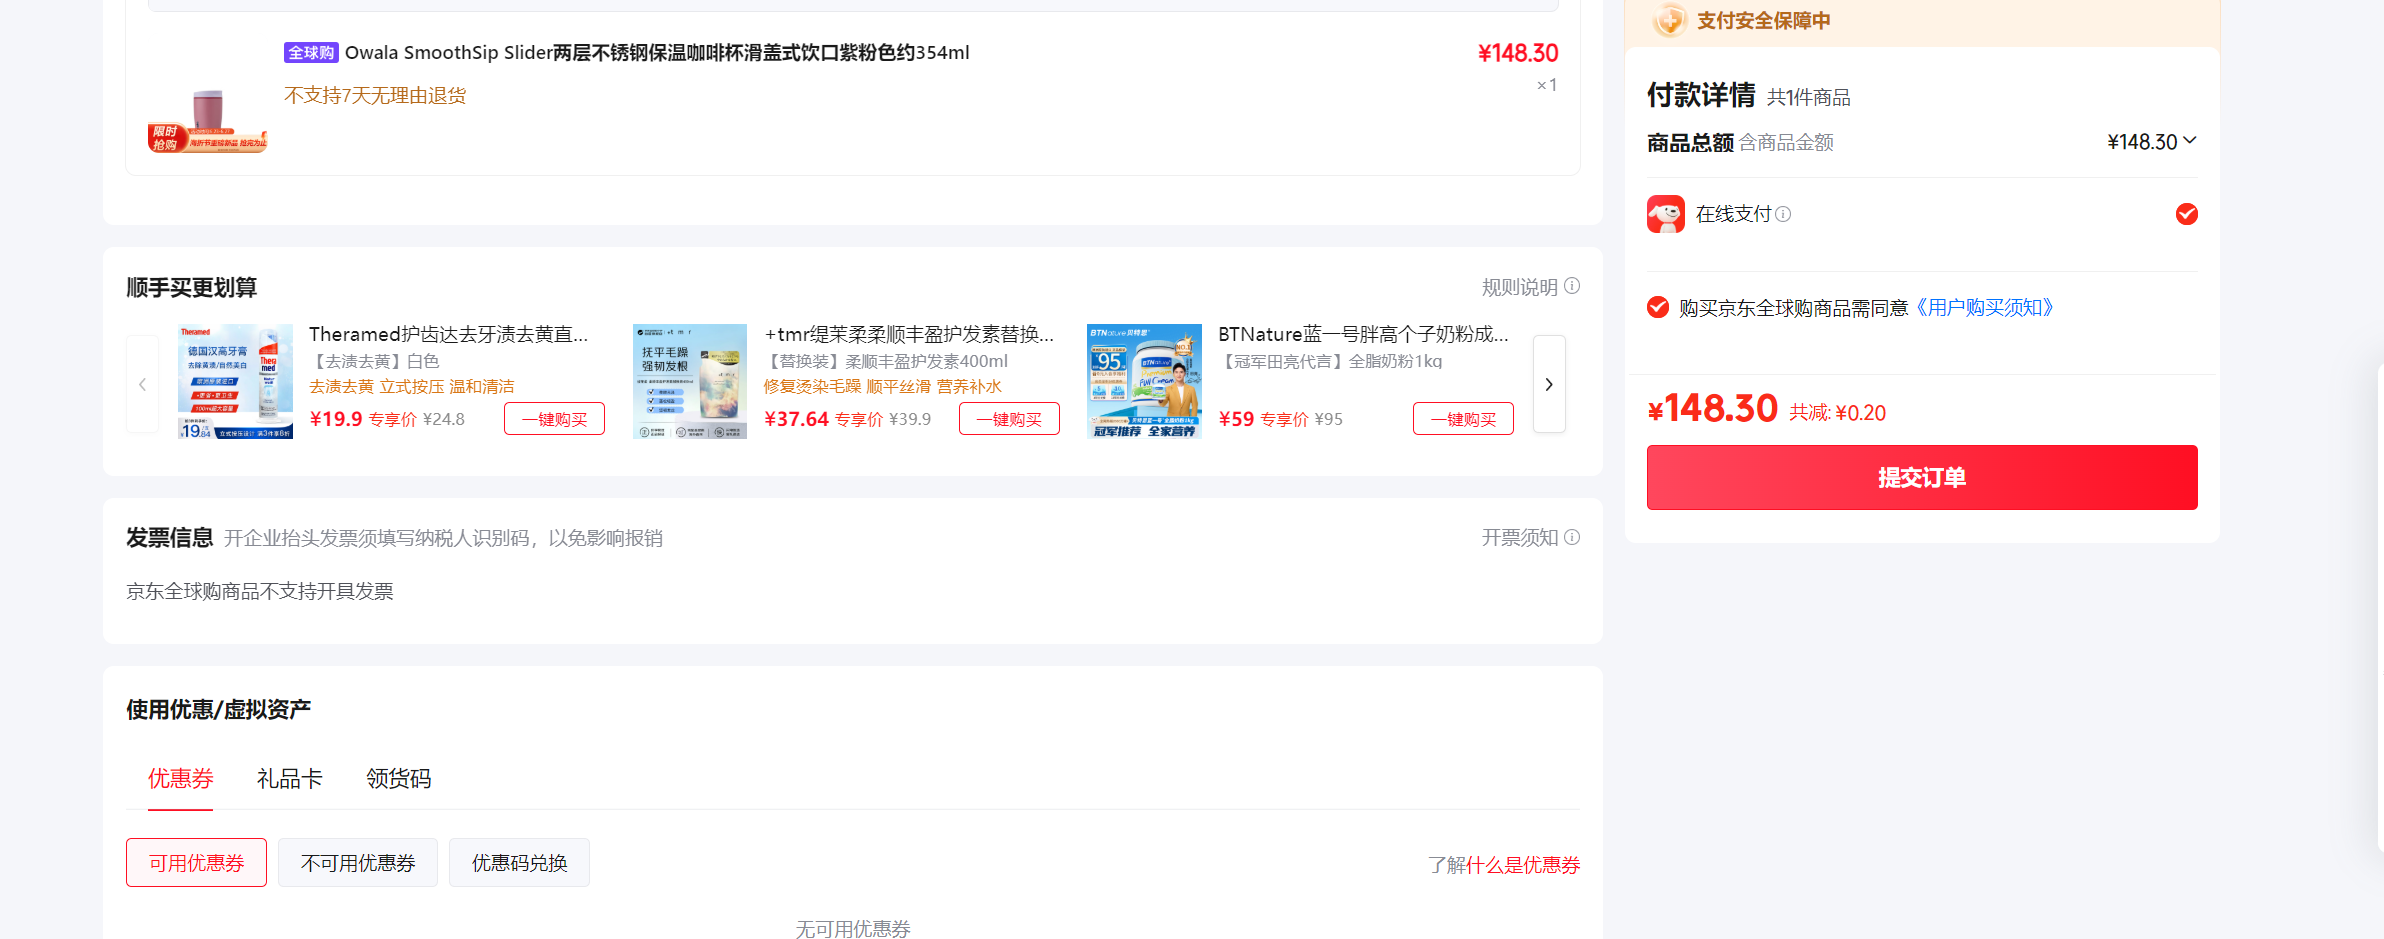Click the 不支持7天无理由退货 notice
This screenshot has width=2384, height=939.
click(x=375, y=95)
